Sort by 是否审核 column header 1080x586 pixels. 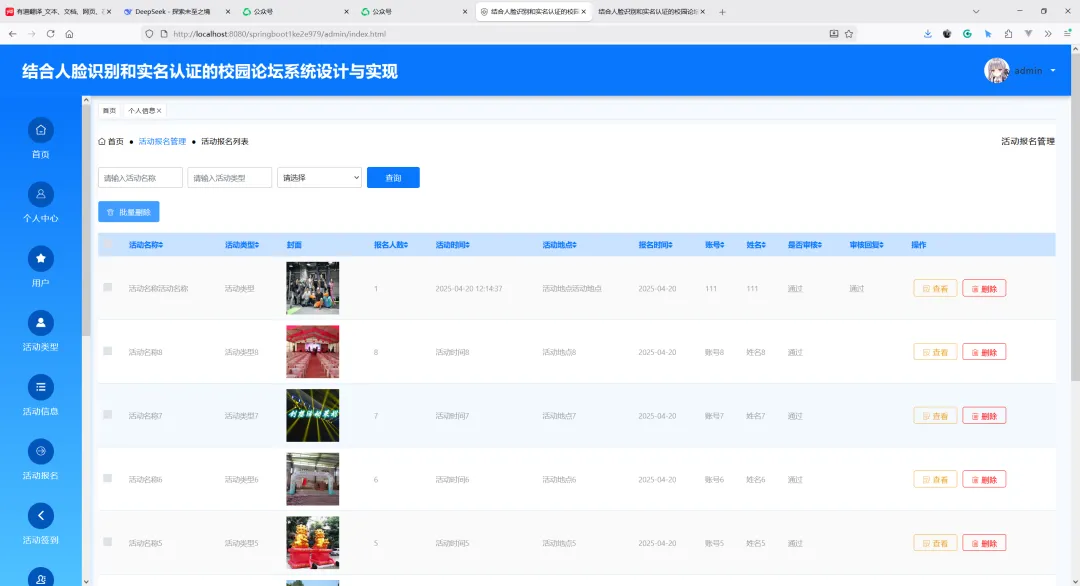click(x=804, y=245)
